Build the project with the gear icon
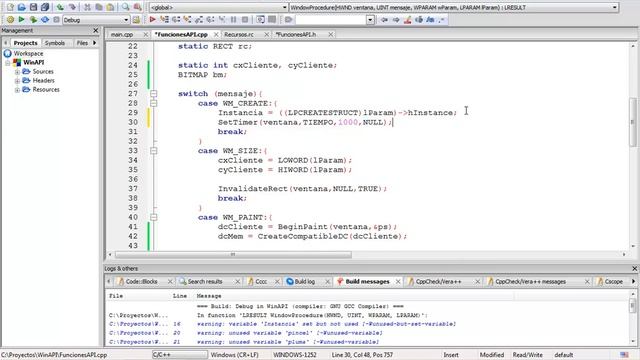This screenshot has width=640, height=360. point(10,20)
